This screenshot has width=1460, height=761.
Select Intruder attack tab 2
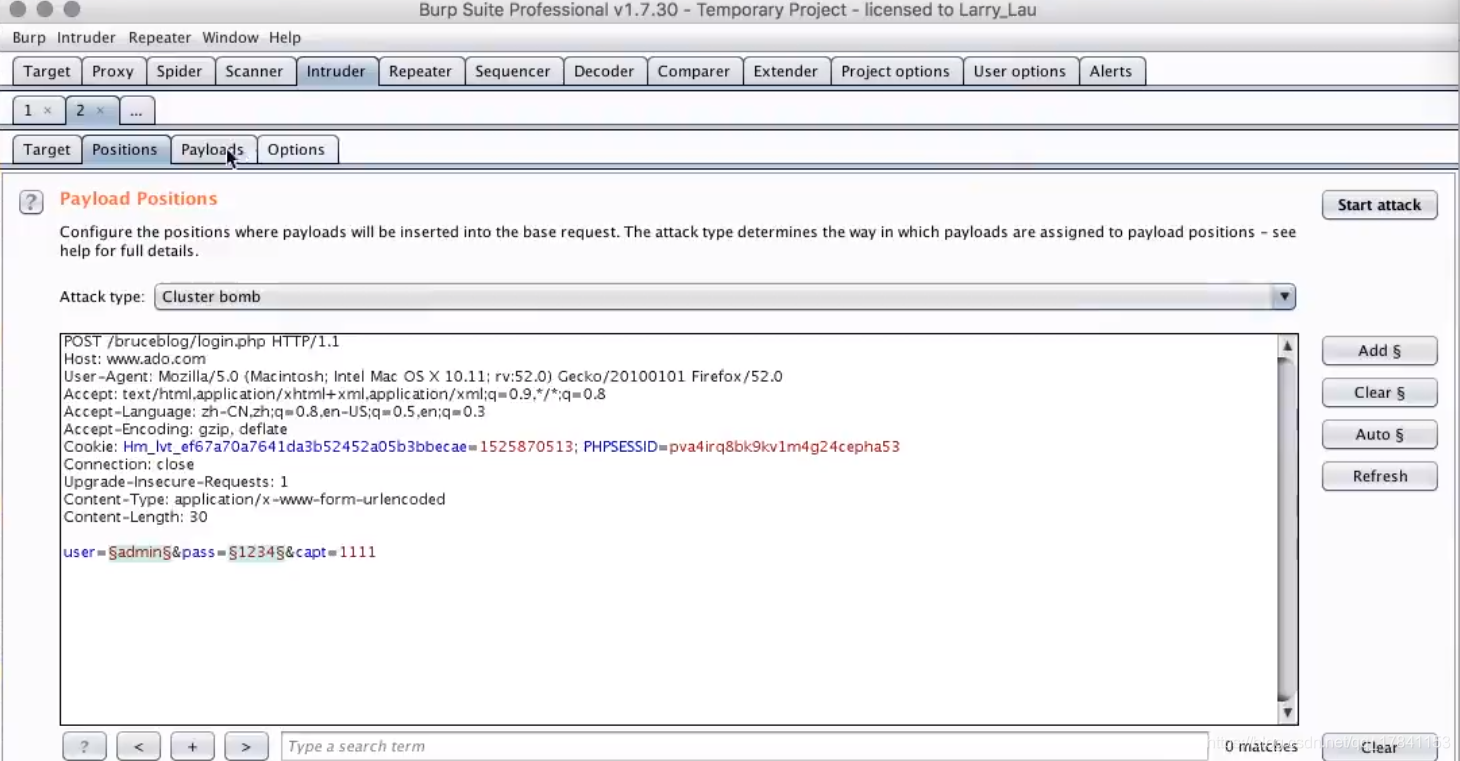pyautogui.click(x=81, y=111)
